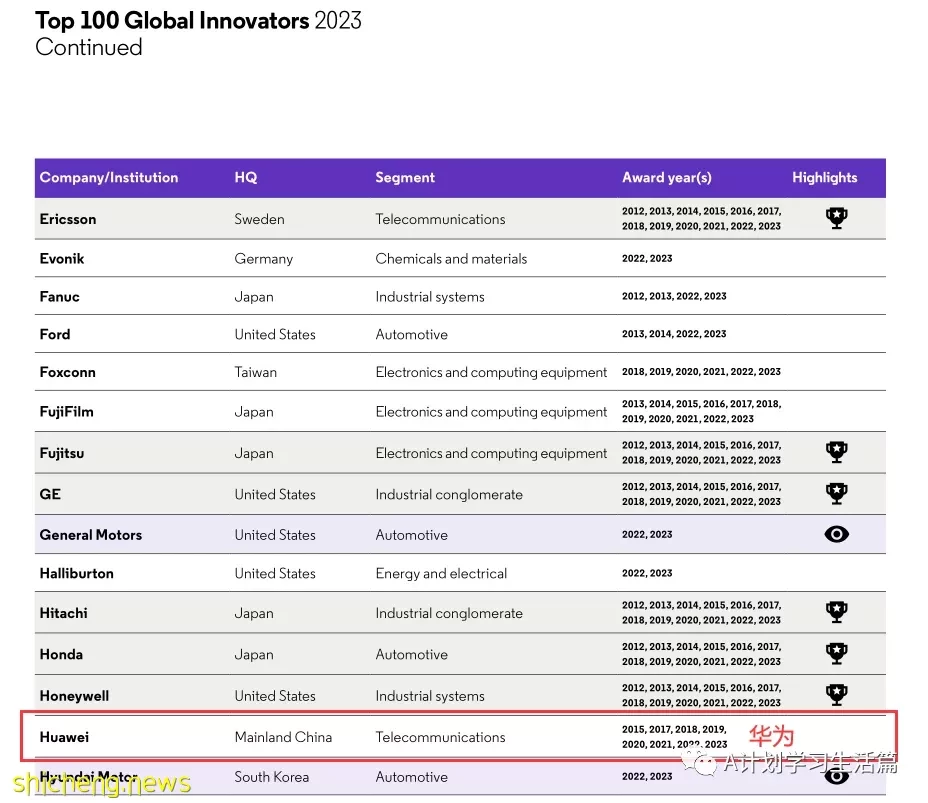Click the trophy icon in the Honda row
The image size is (928, 803).
click(836, 654)
